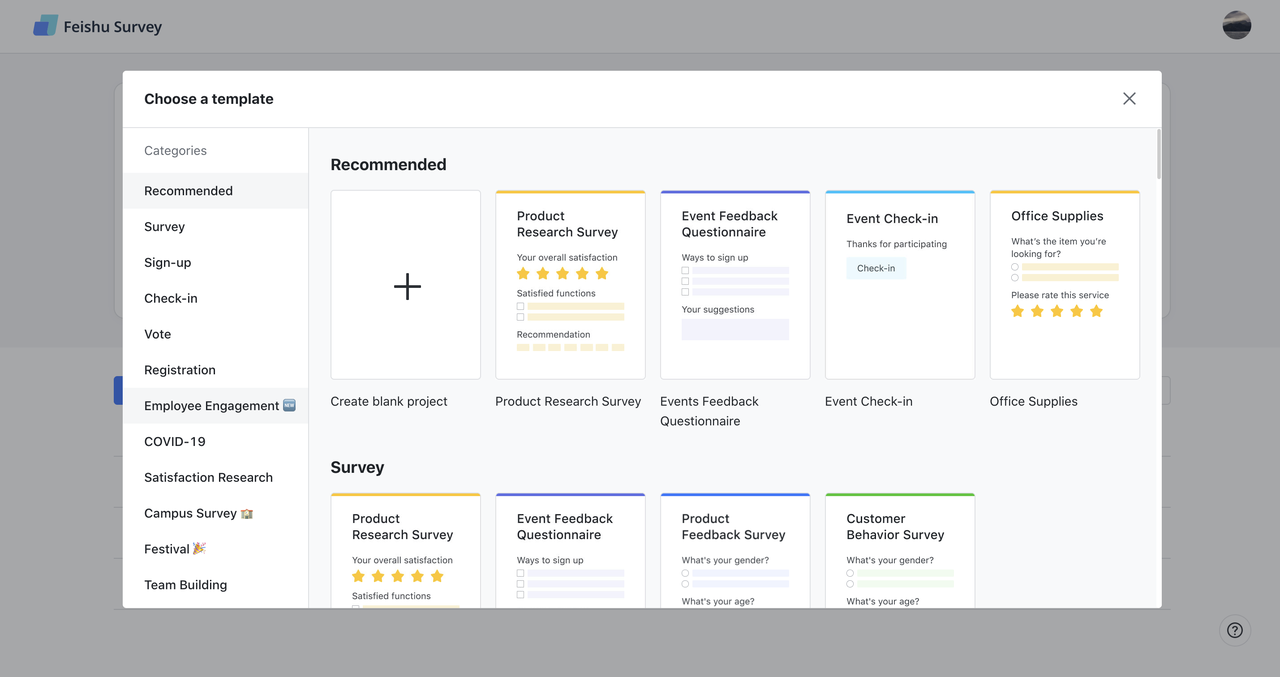
Task: Click the Check-in button in Event Check-in preview
Action: tap(876, 268)
